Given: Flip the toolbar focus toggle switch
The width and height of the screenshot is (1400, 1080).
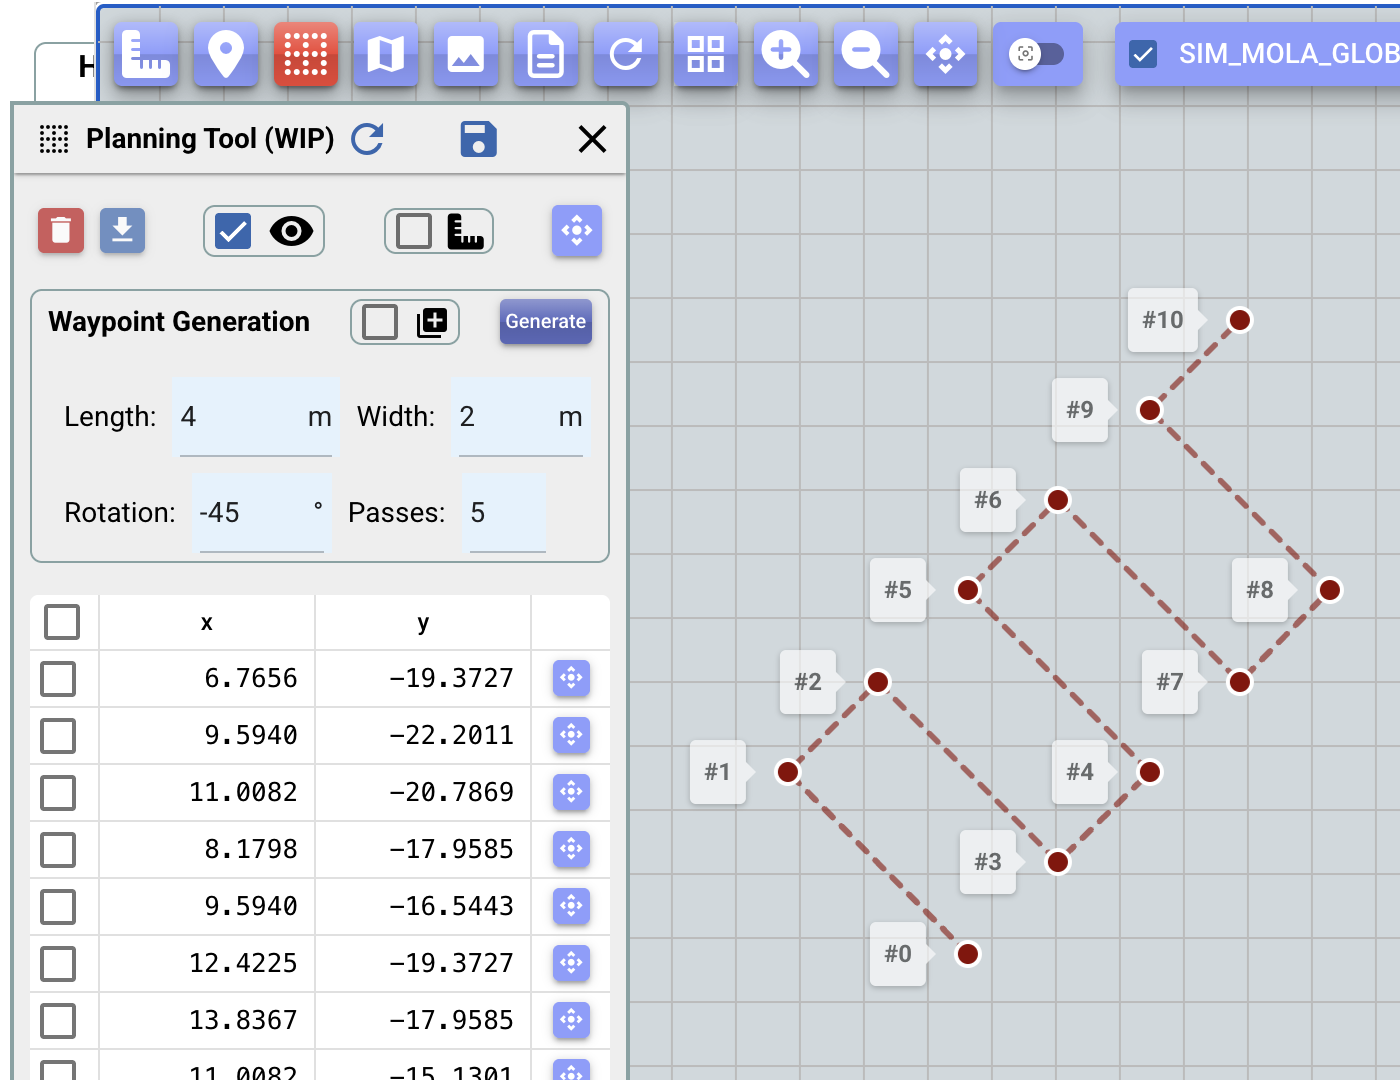Looking at the screenshot, I should [x=1037, y=54].
